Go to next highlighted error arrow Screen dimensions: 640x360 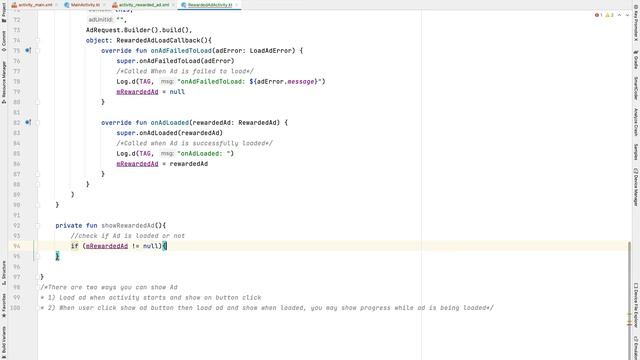click(627, 15)
